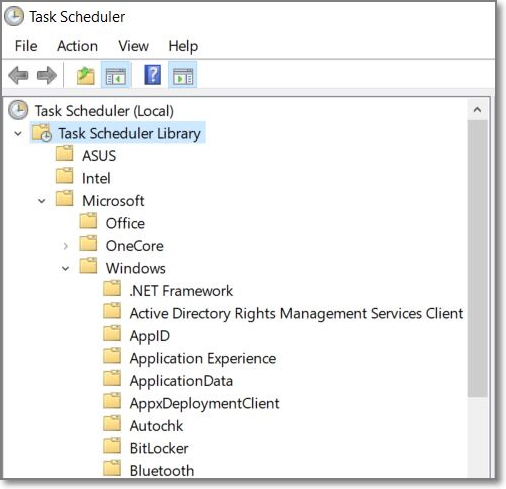The width and height of the screenshot is (506, 489).
Task: Collapse the Microsoft folder chevron
Action: [x=42, y=201]
